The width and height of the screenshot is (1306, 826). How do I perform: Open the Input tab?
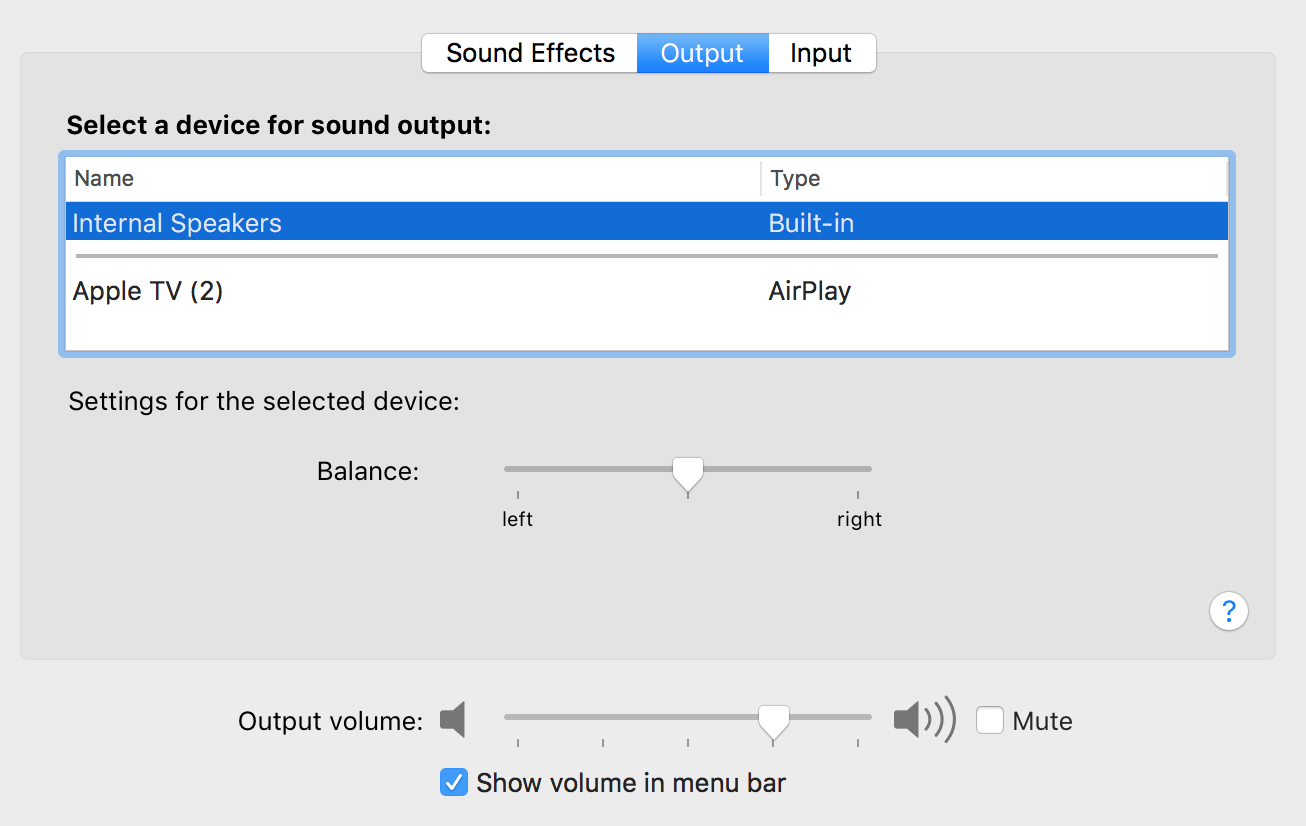pyautogui.click(x=821, y=53)
